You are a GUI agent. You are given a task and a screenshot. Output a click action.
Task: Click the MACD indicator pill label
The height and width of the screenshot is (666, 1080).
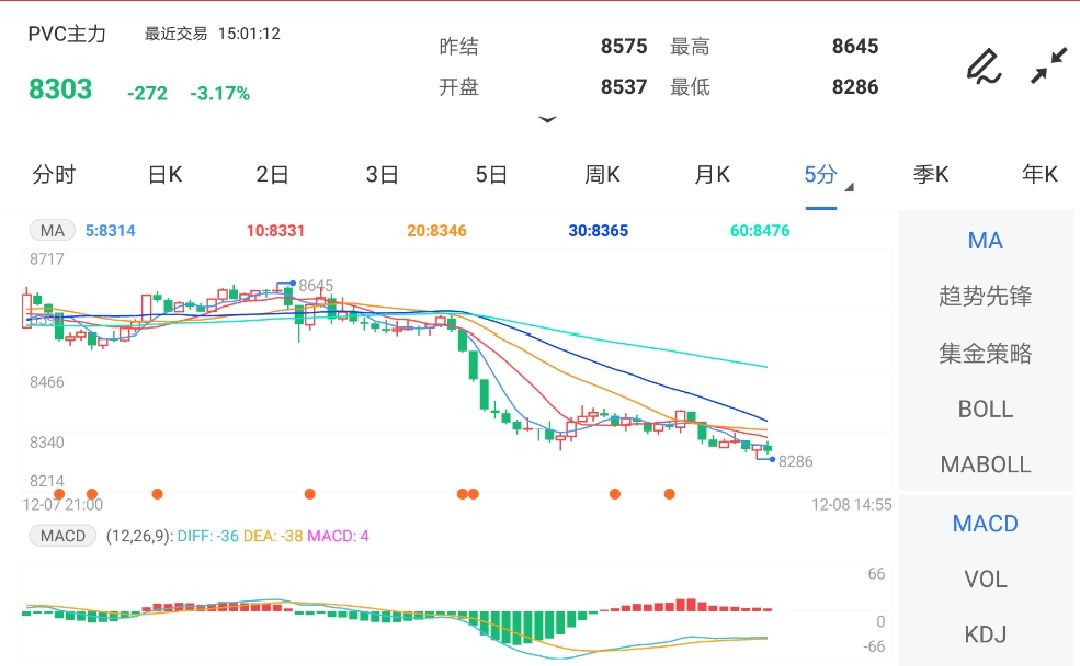(x=63, y=535)
